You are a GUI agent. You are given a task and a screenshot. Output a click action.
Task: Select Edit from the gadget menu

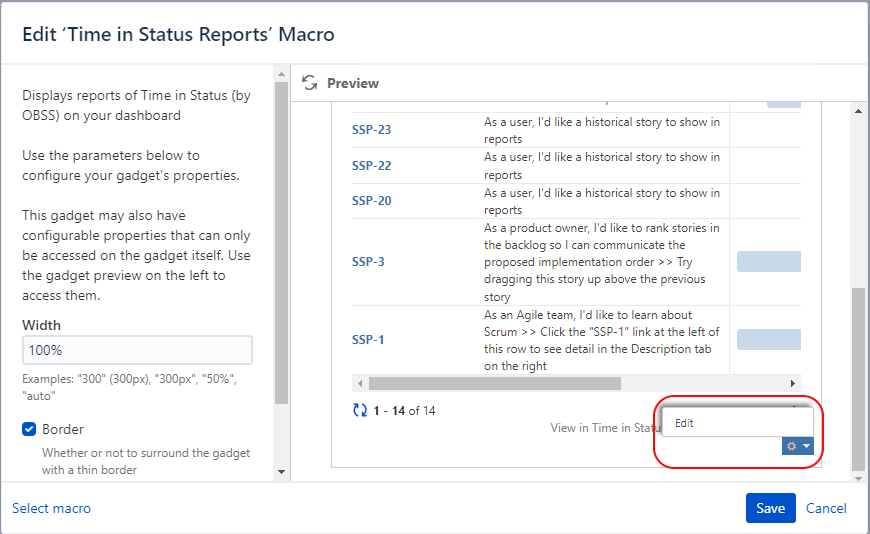click(684, 423)
